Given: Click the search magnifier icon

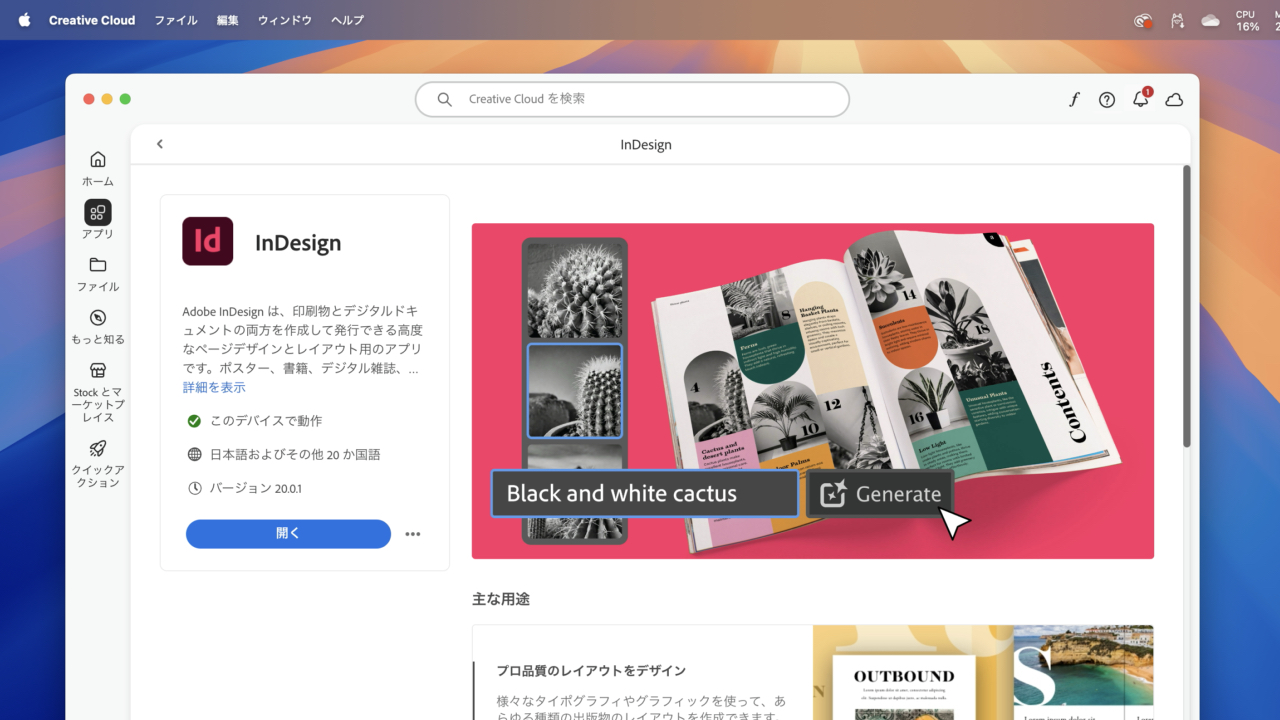Looking at the screenshot, I should point(446,99).
